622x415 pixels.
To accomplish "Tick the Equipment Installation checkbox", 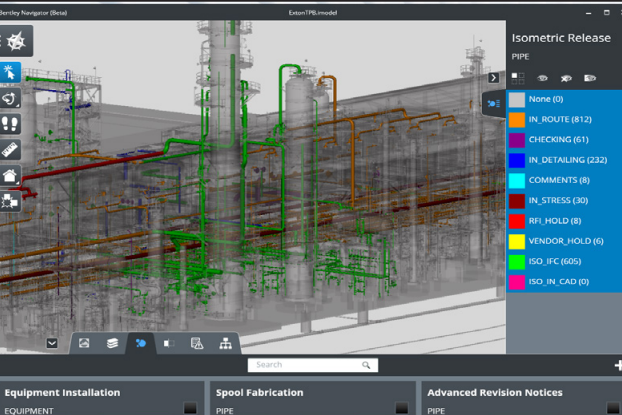I will tap(189, 407).
